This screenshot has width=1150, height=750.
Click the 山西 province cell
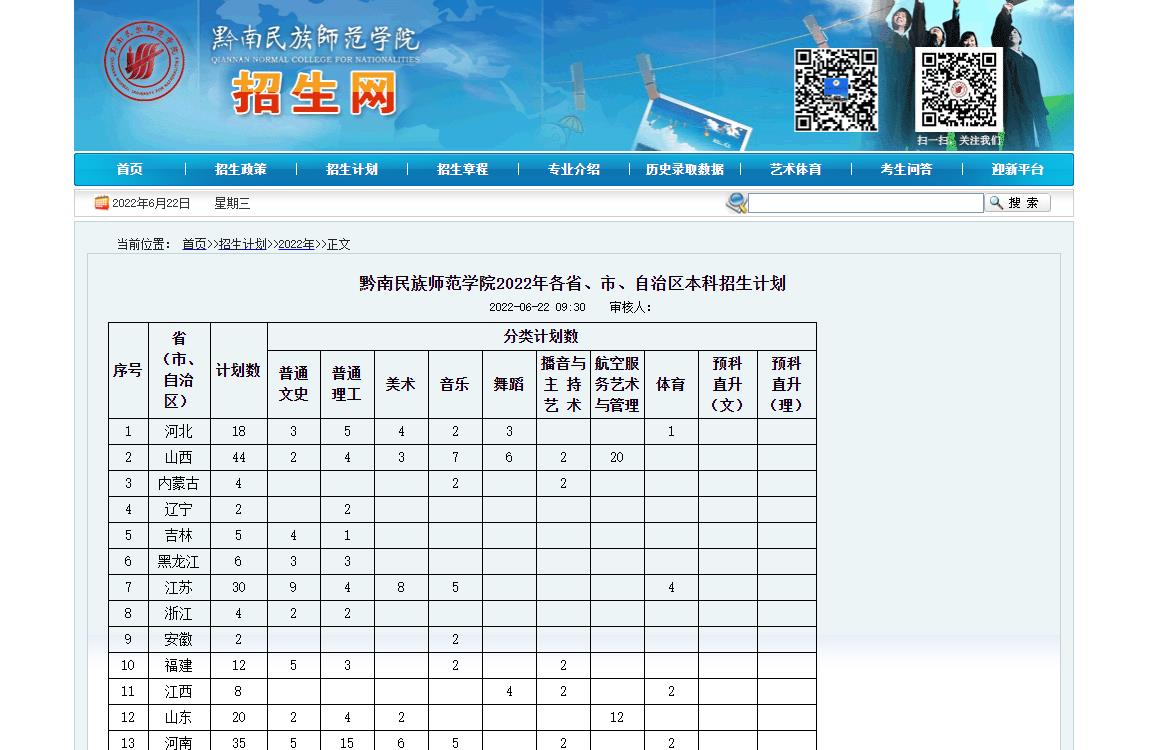178,457
